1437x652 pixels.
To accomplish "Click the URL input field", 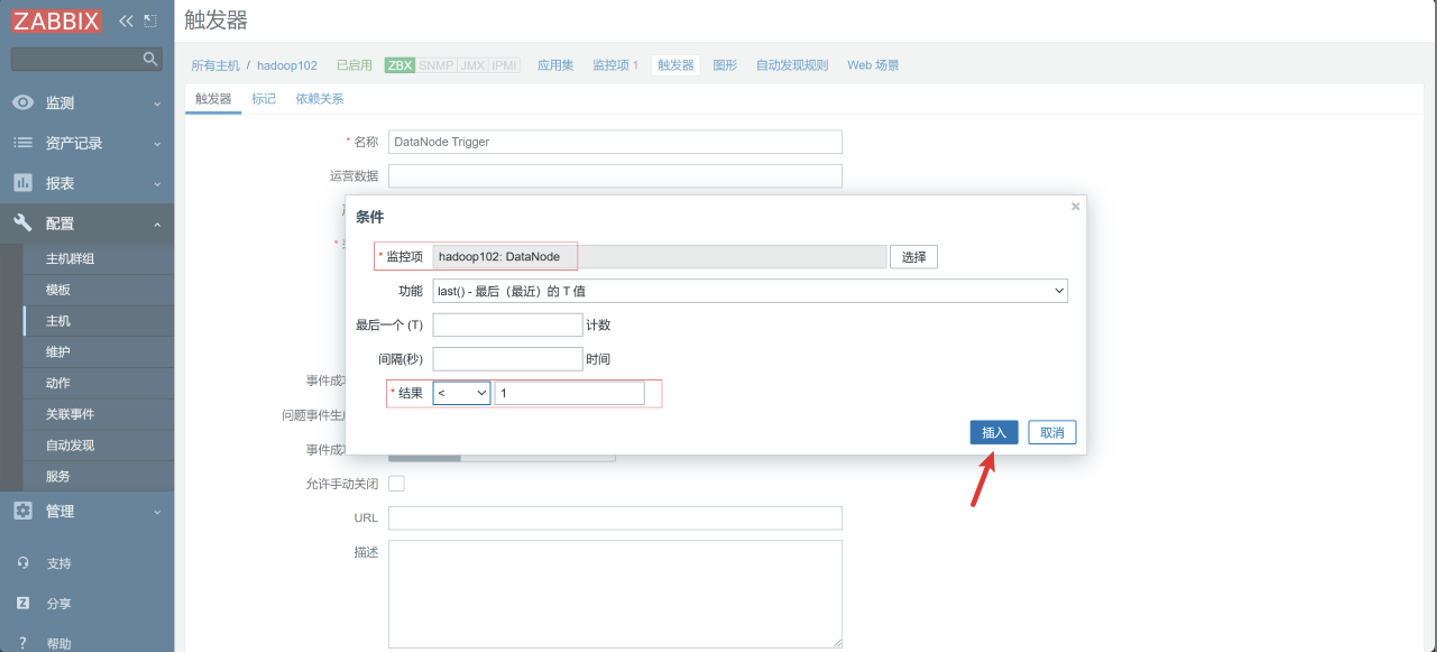I will pos(615,518).
